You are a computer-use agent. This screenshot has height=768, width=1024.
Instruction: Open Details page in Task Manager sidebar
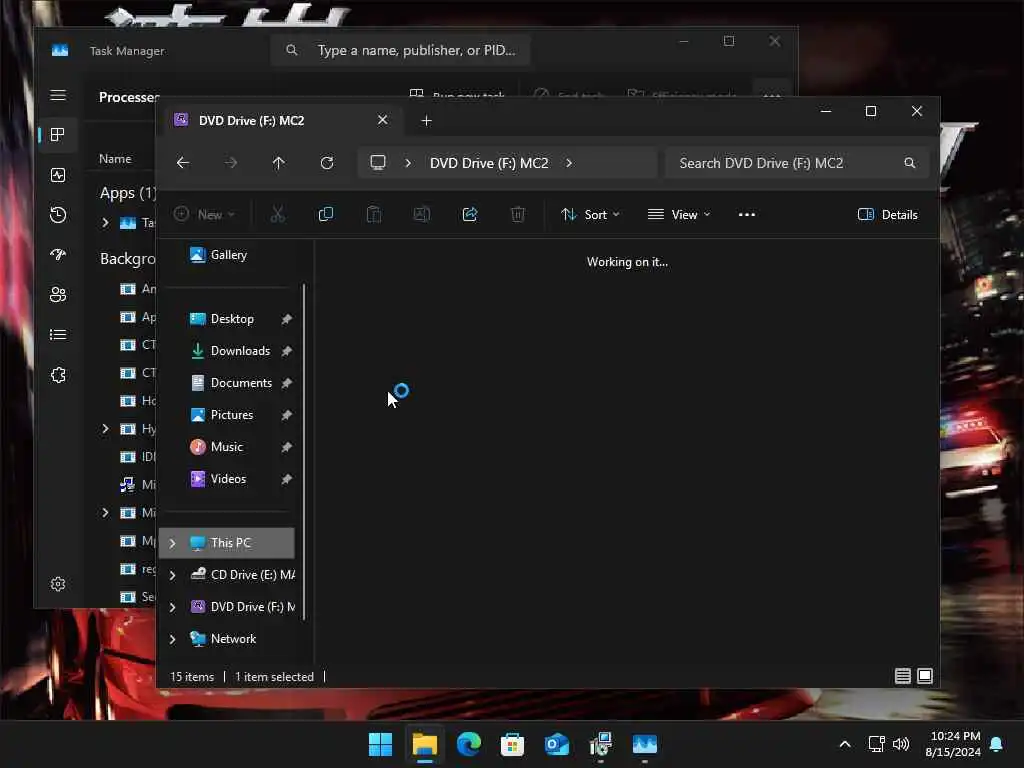(58, 335)
